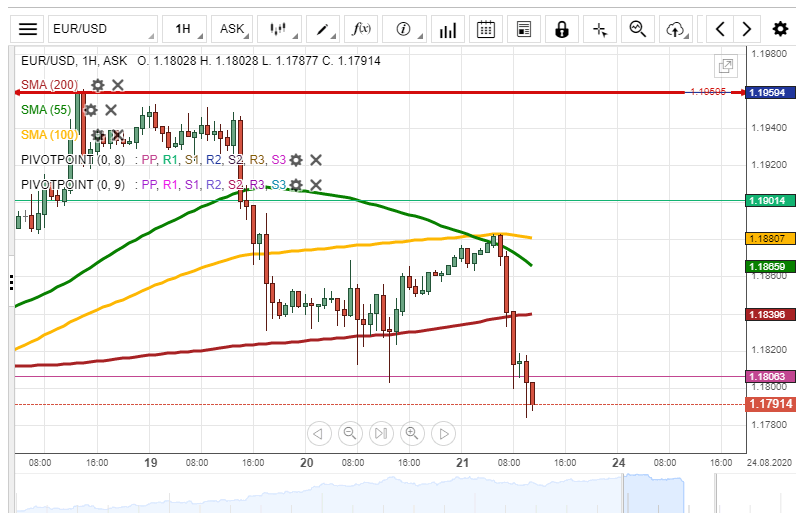Pan chart forward with bottom right triangle
802x520 pixels.
(443, 434)
